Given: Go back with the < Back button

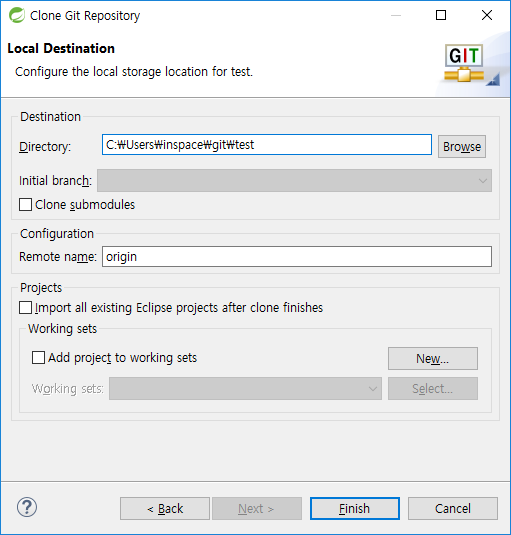Looking at the screenshot, I should pos(165,508).
